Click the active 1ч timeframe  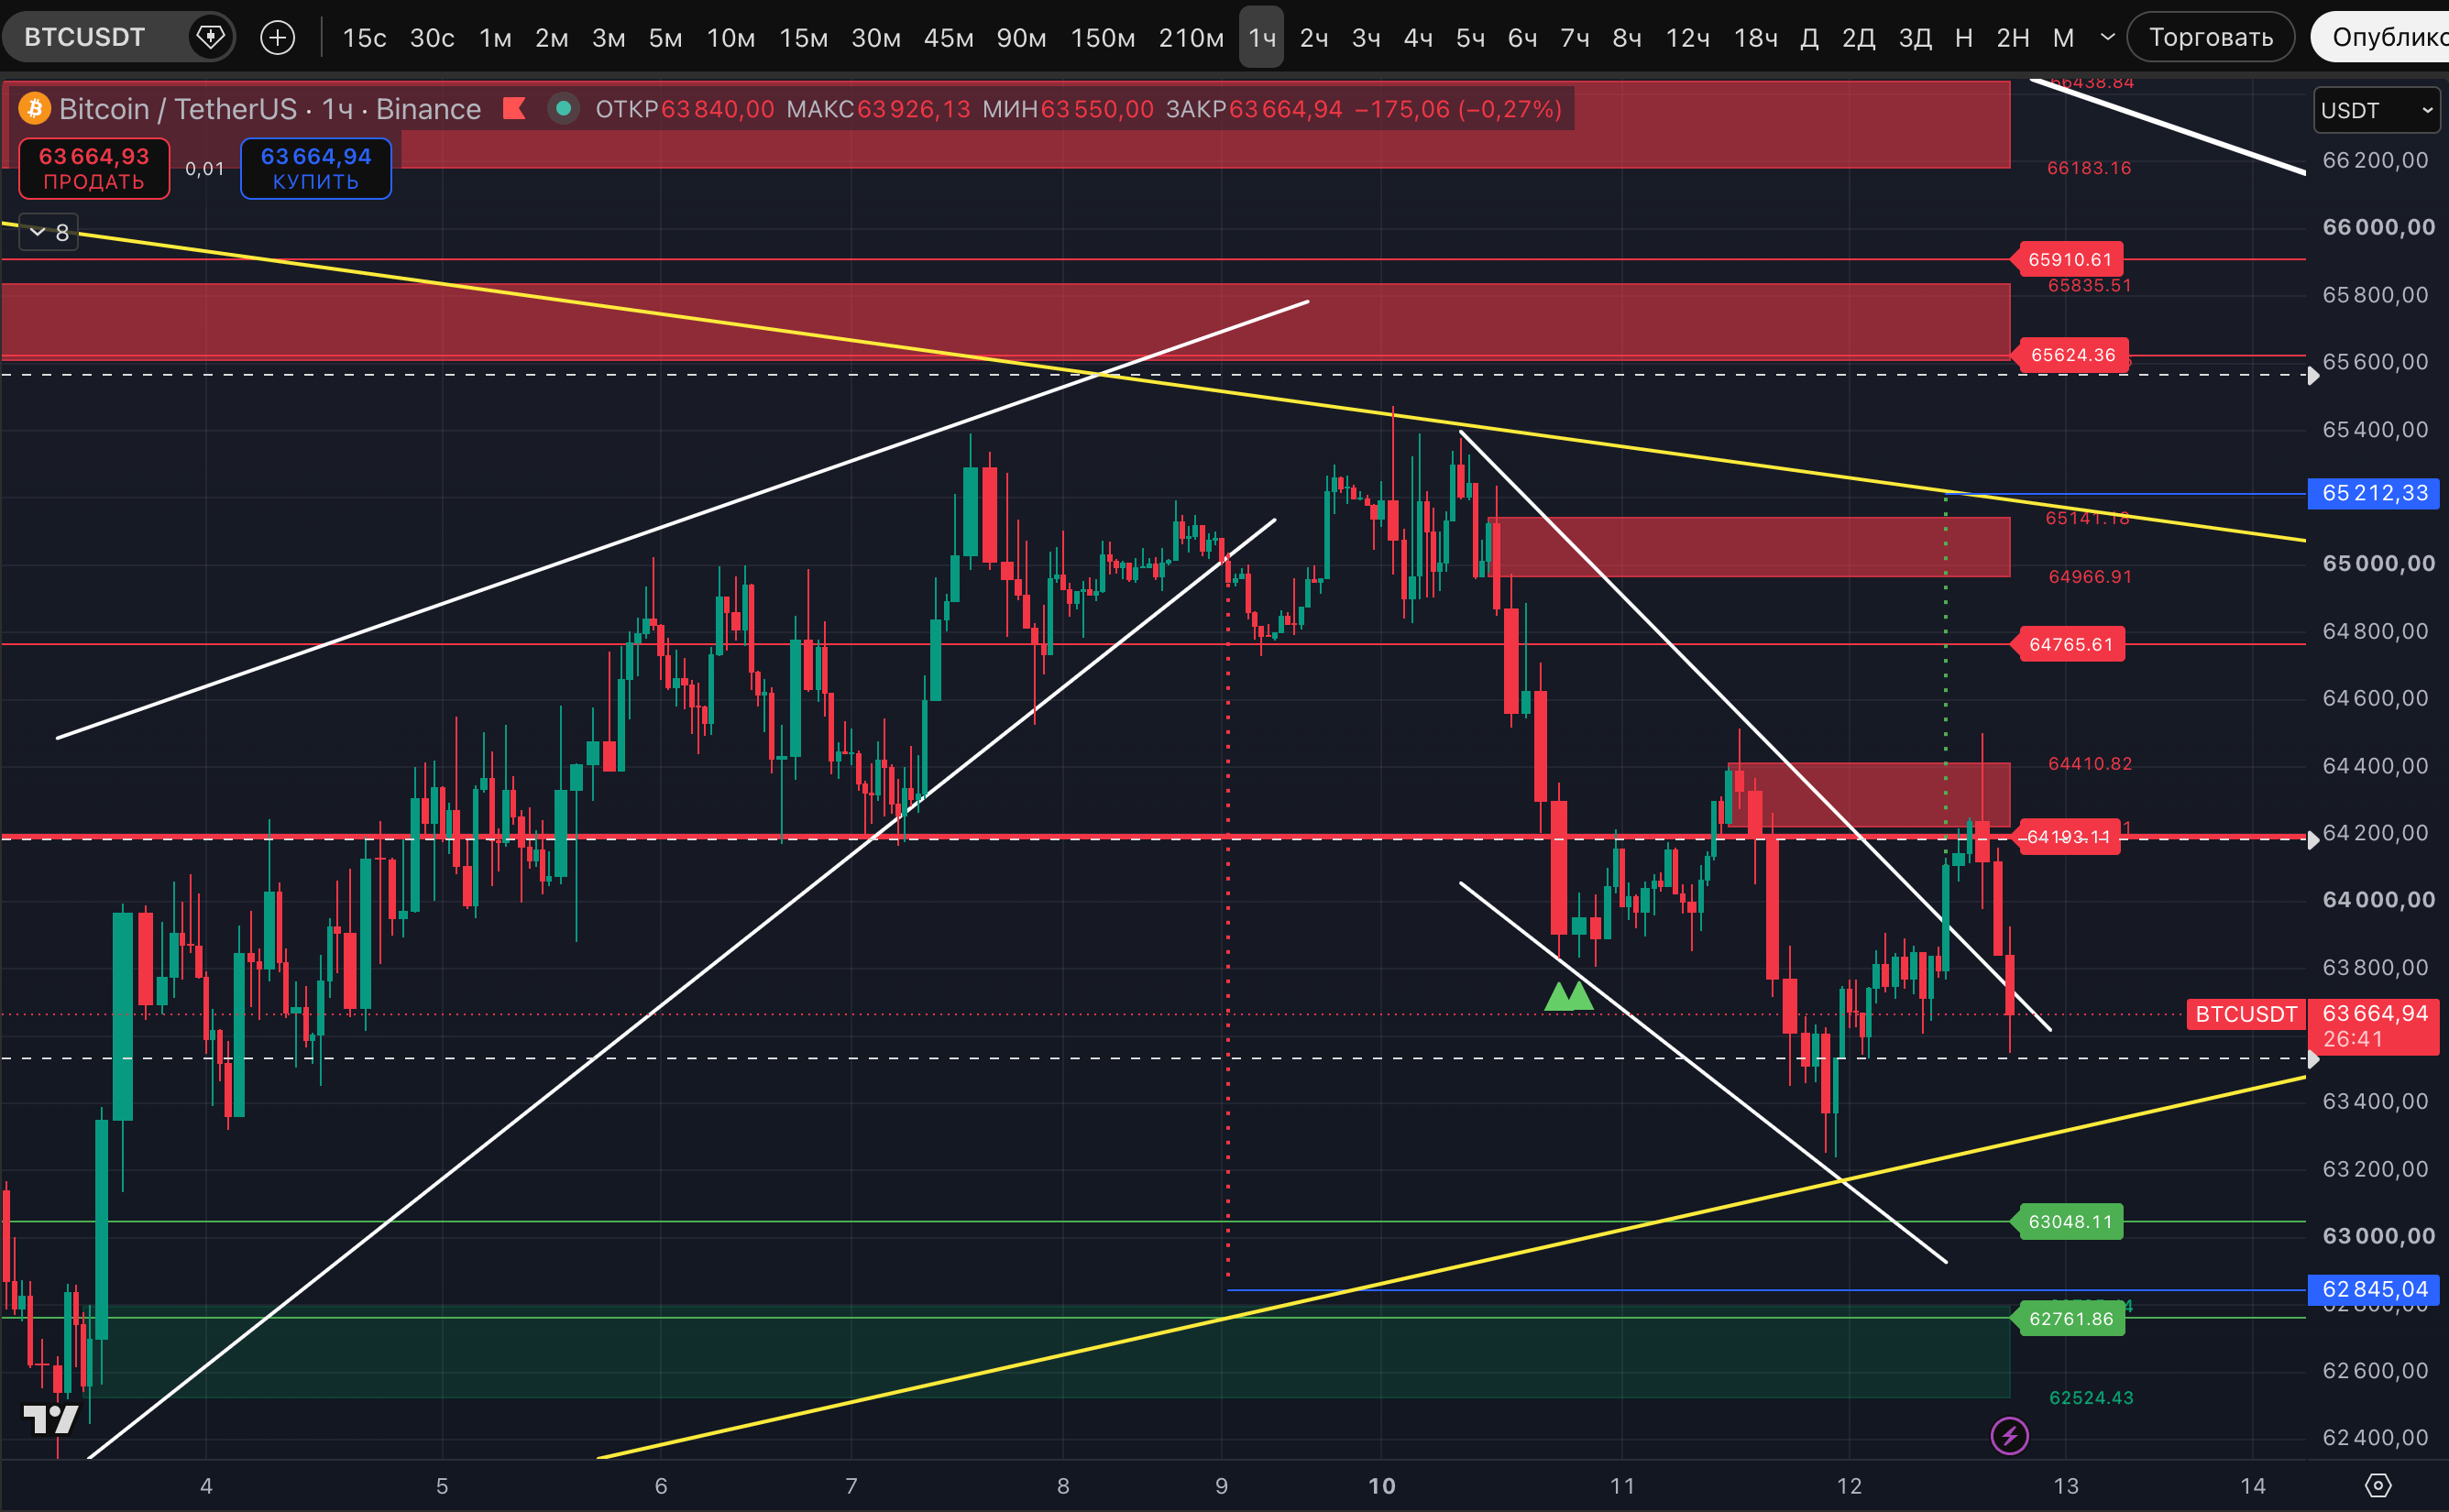pos(1262,38)
